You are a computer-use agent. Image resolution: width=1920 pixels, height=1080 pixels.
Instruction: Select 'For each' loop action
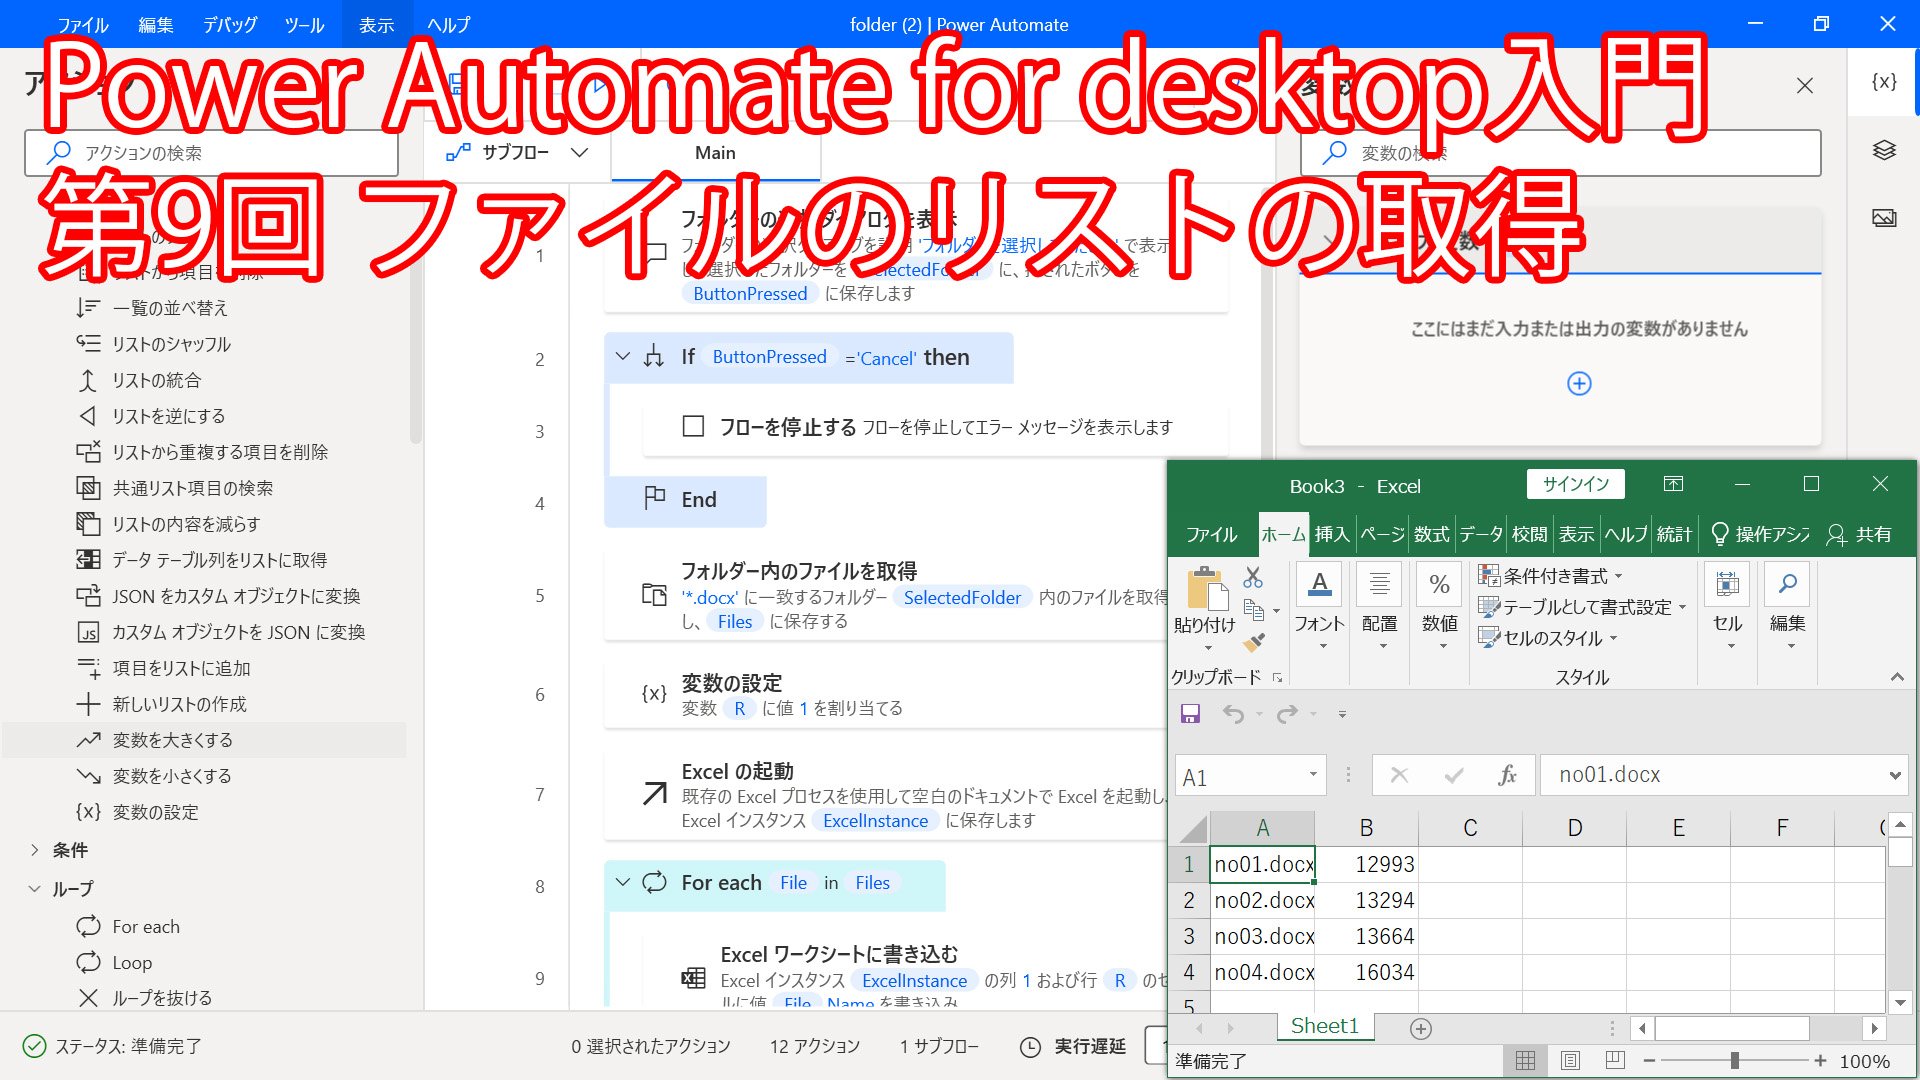pos(204,927)
